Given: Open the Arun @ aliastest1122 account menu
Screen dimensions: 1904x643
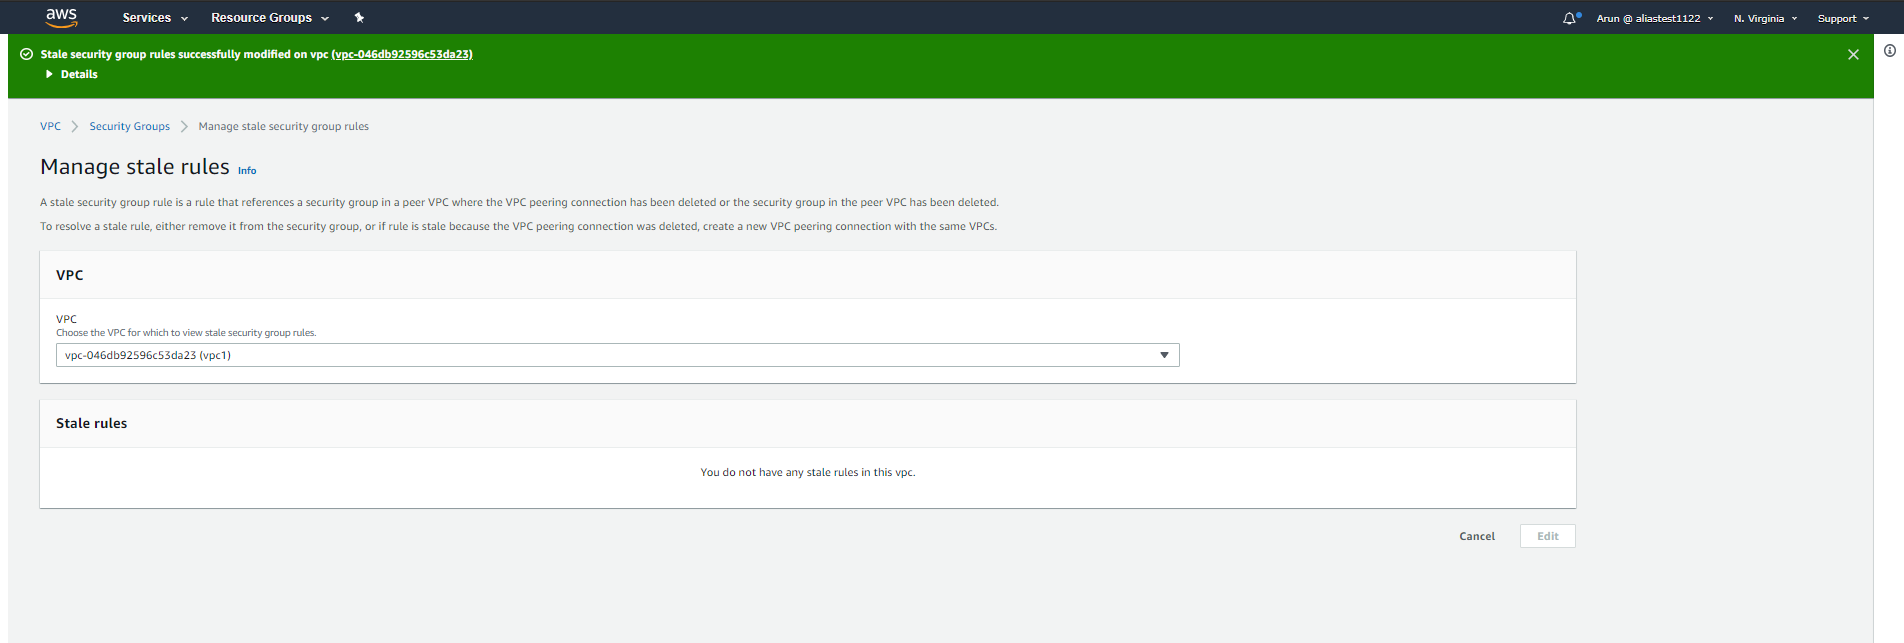Looking at the screenshot, I should click(x=1655, y=18).
